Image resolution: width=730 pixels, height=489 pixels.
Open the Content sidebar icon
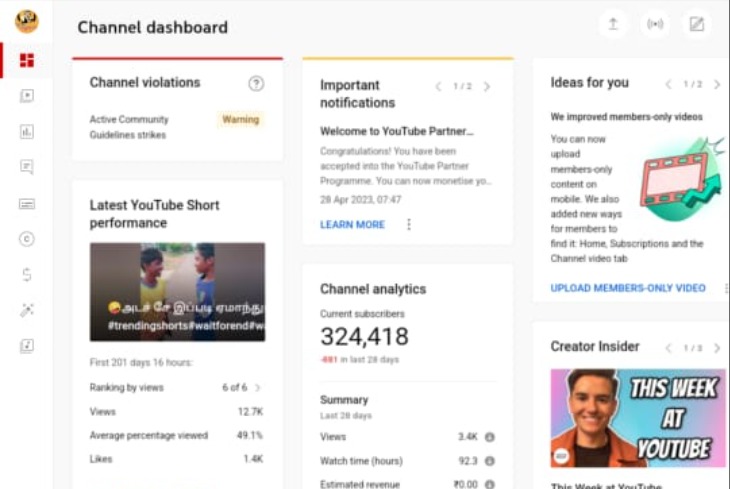click(27, 96)
